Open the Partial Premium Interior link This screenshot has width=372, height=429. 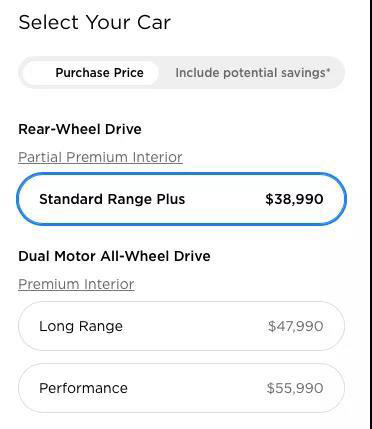(x=100, y=157)
